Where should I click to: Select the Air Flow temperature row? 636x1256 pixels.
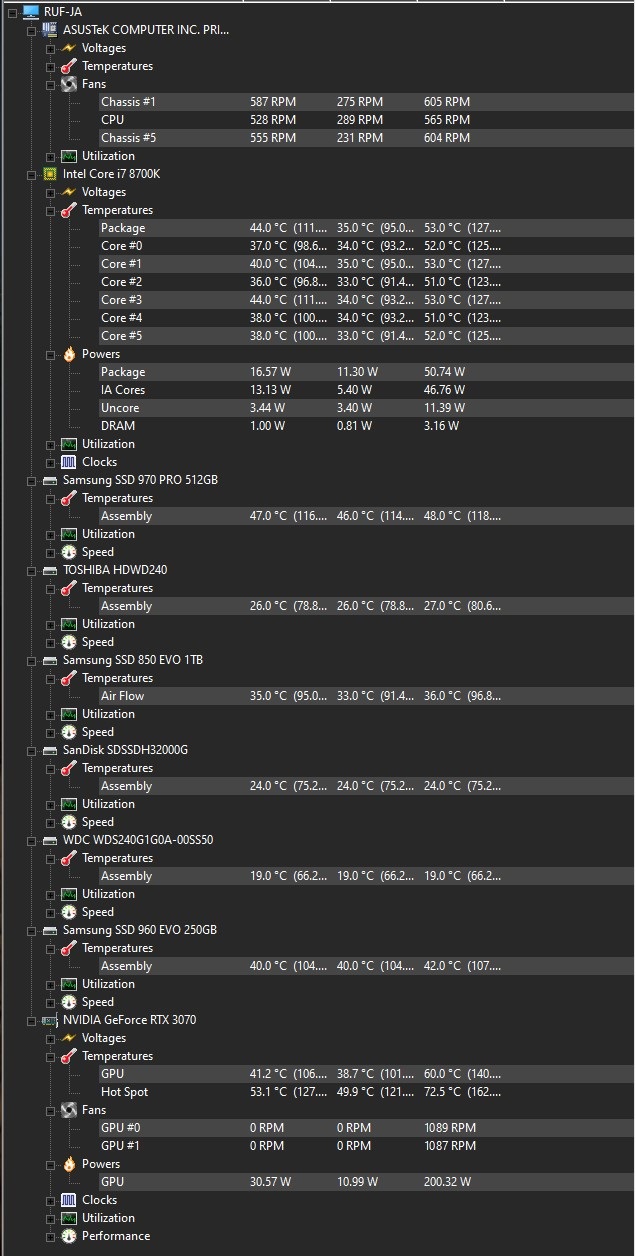(366, 696)
